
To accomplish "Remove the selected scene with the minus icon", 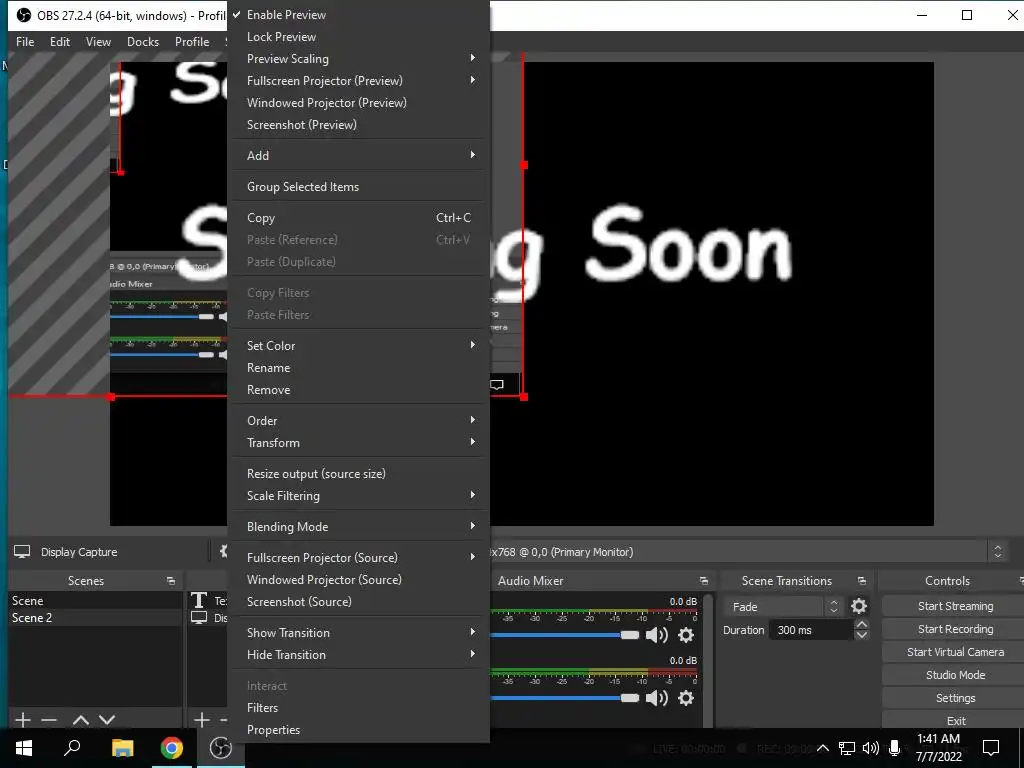I will (49, 720).
